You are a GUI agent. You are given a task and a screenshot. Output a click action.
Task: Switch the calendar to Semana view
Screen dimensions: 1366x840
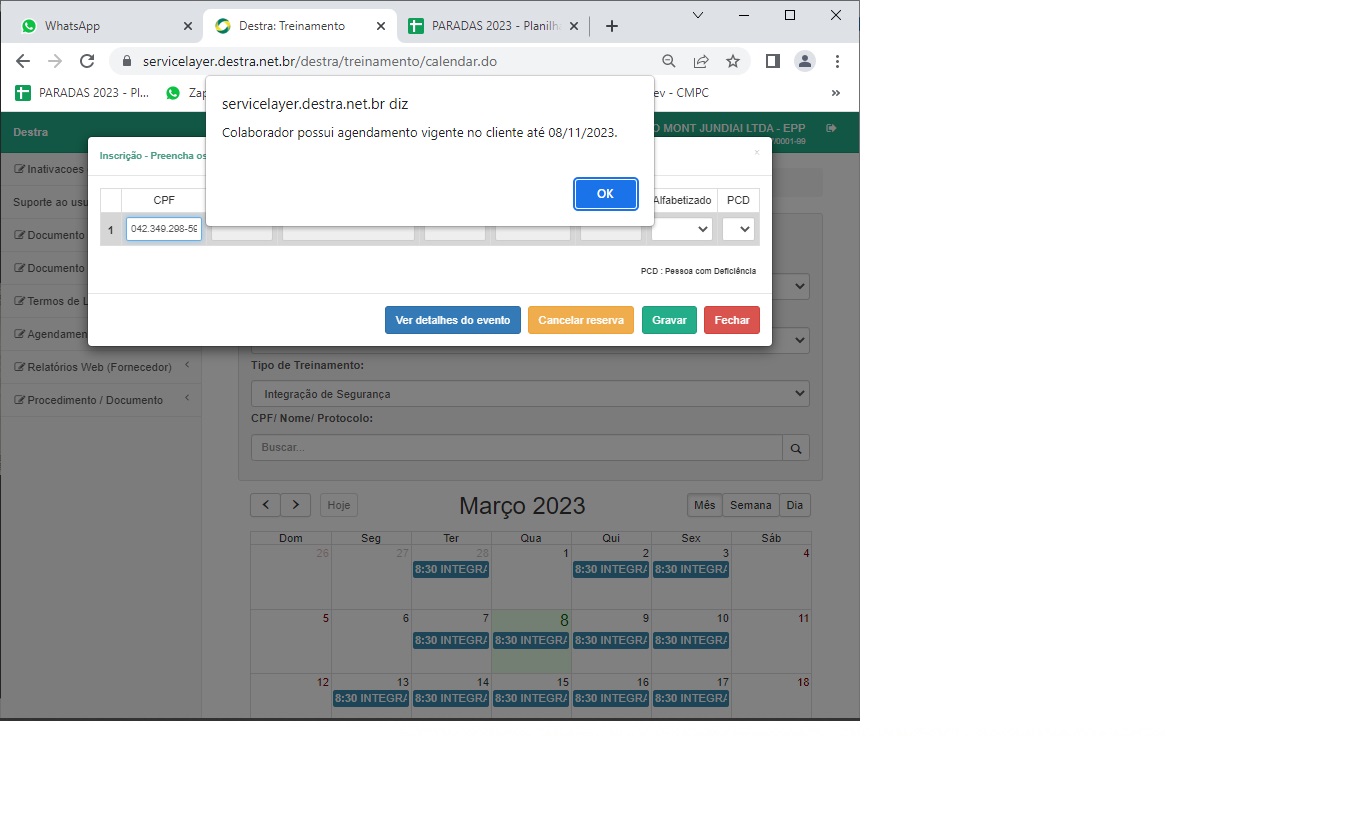coord(750,505)
